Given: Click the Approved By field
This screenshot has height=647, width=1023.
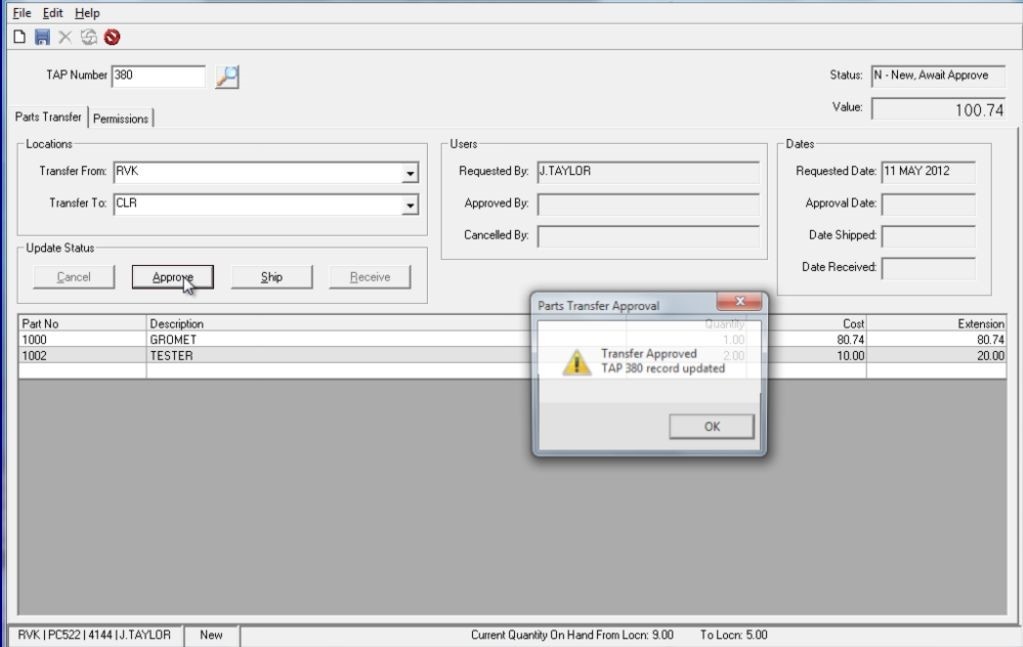Looking at the screenshot, I should click(x=649, y=204).
